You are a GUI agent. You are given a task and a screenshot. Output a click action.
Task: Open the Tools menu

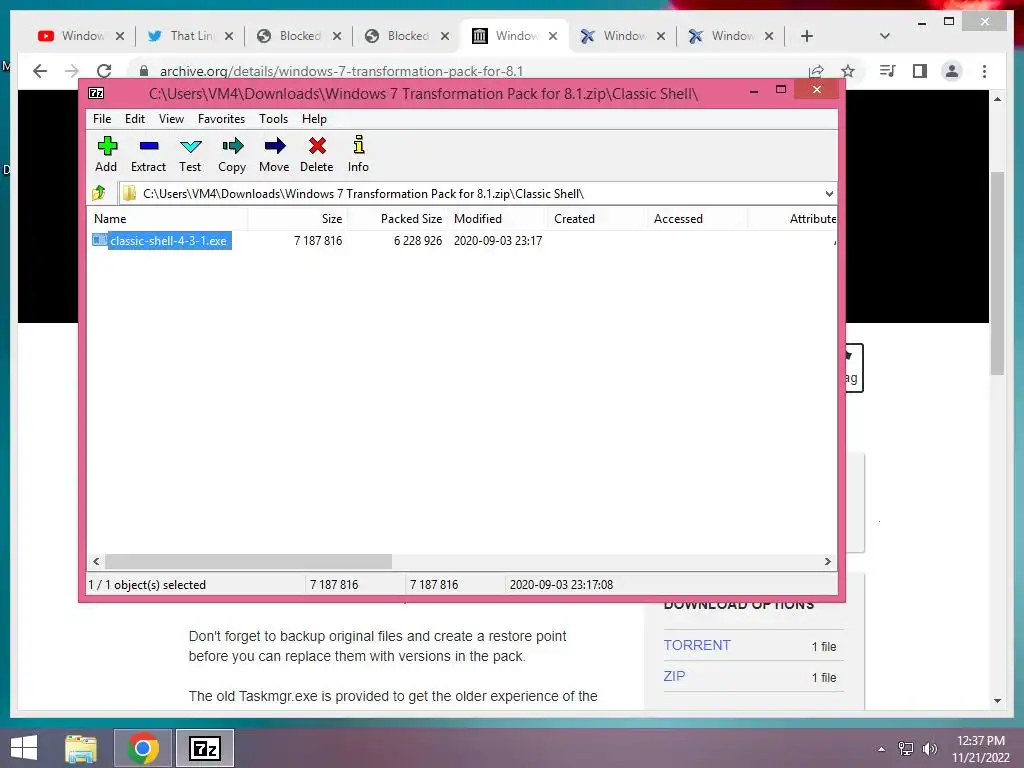273,119
